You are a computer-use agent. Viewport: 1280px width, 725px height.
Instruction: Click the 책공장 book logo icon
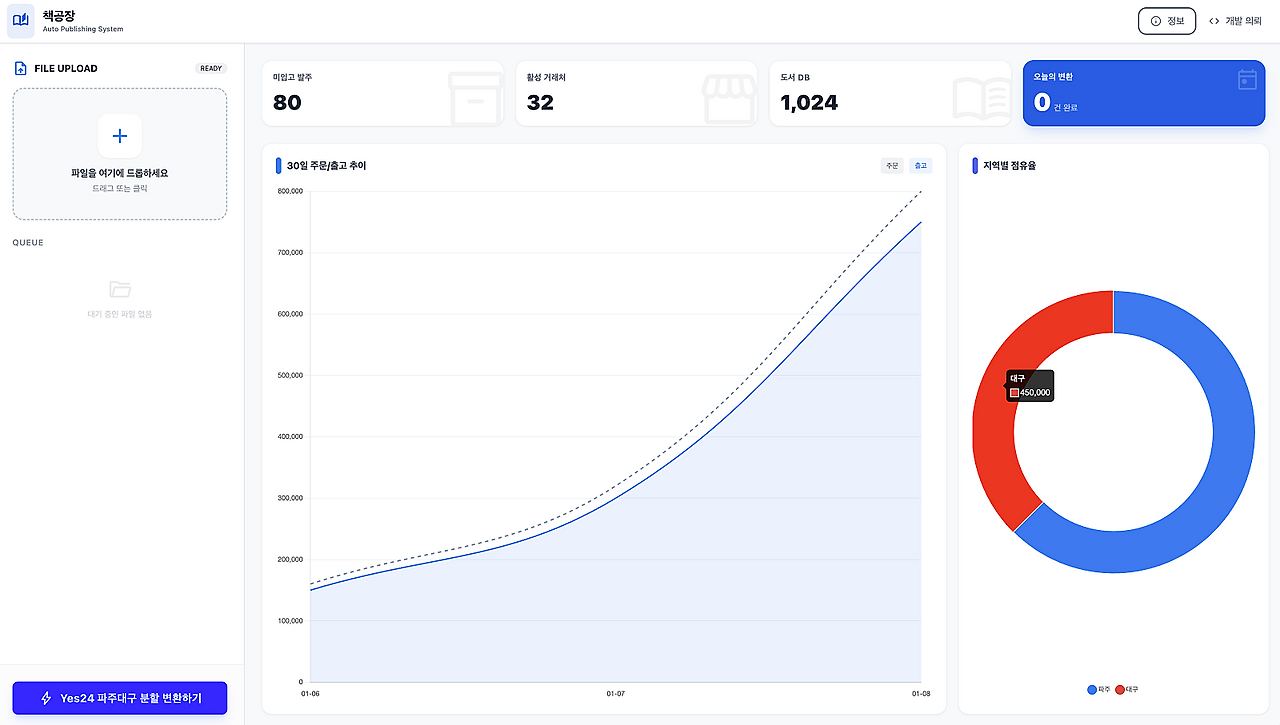click(x=21, y=21)
